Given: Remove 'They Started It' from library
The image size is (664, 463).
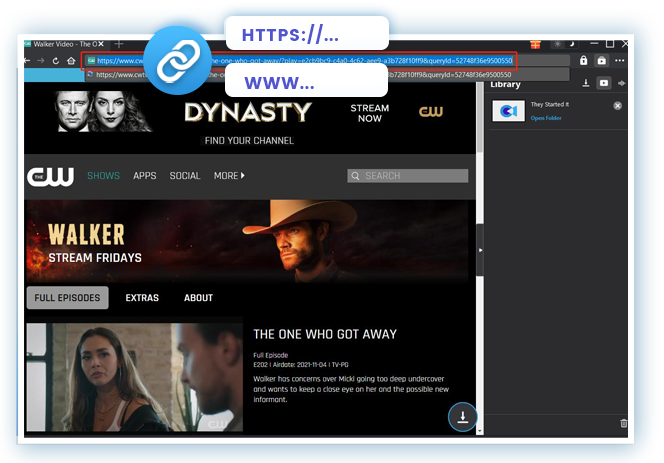Looking at the screenshot, I should tap(617, 105).
